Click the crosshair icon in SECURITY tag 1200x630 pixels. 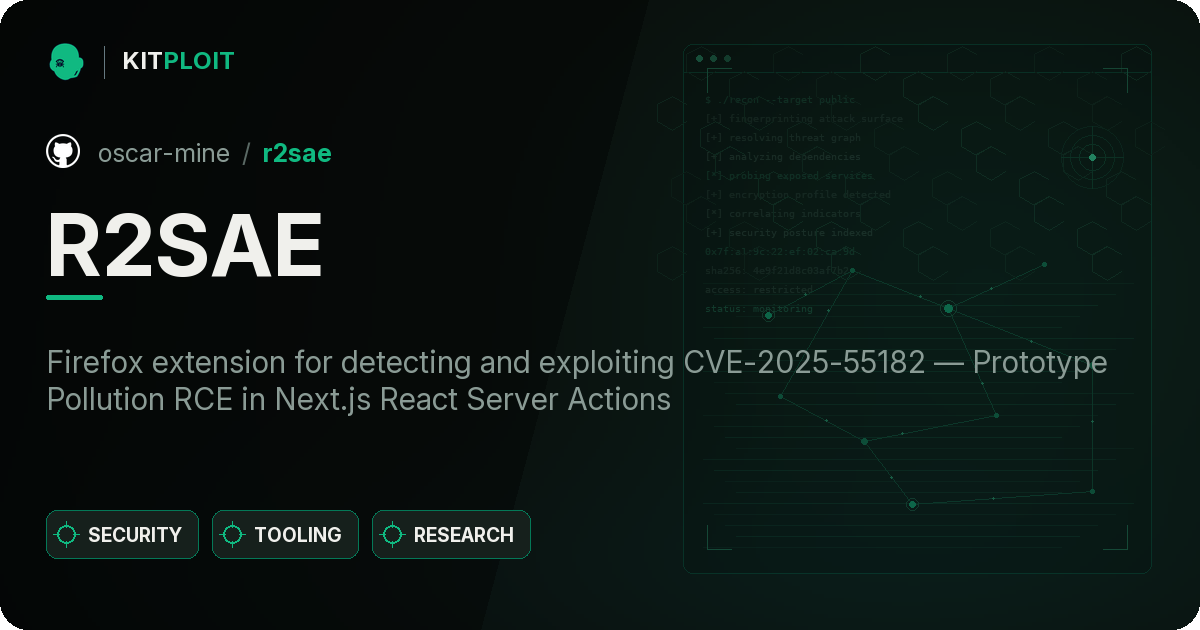click(x=67, y=535)
